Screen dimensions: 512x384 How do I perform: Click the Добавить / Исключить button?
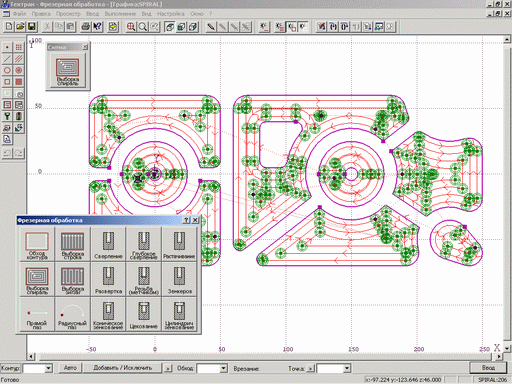coord(123,368)
